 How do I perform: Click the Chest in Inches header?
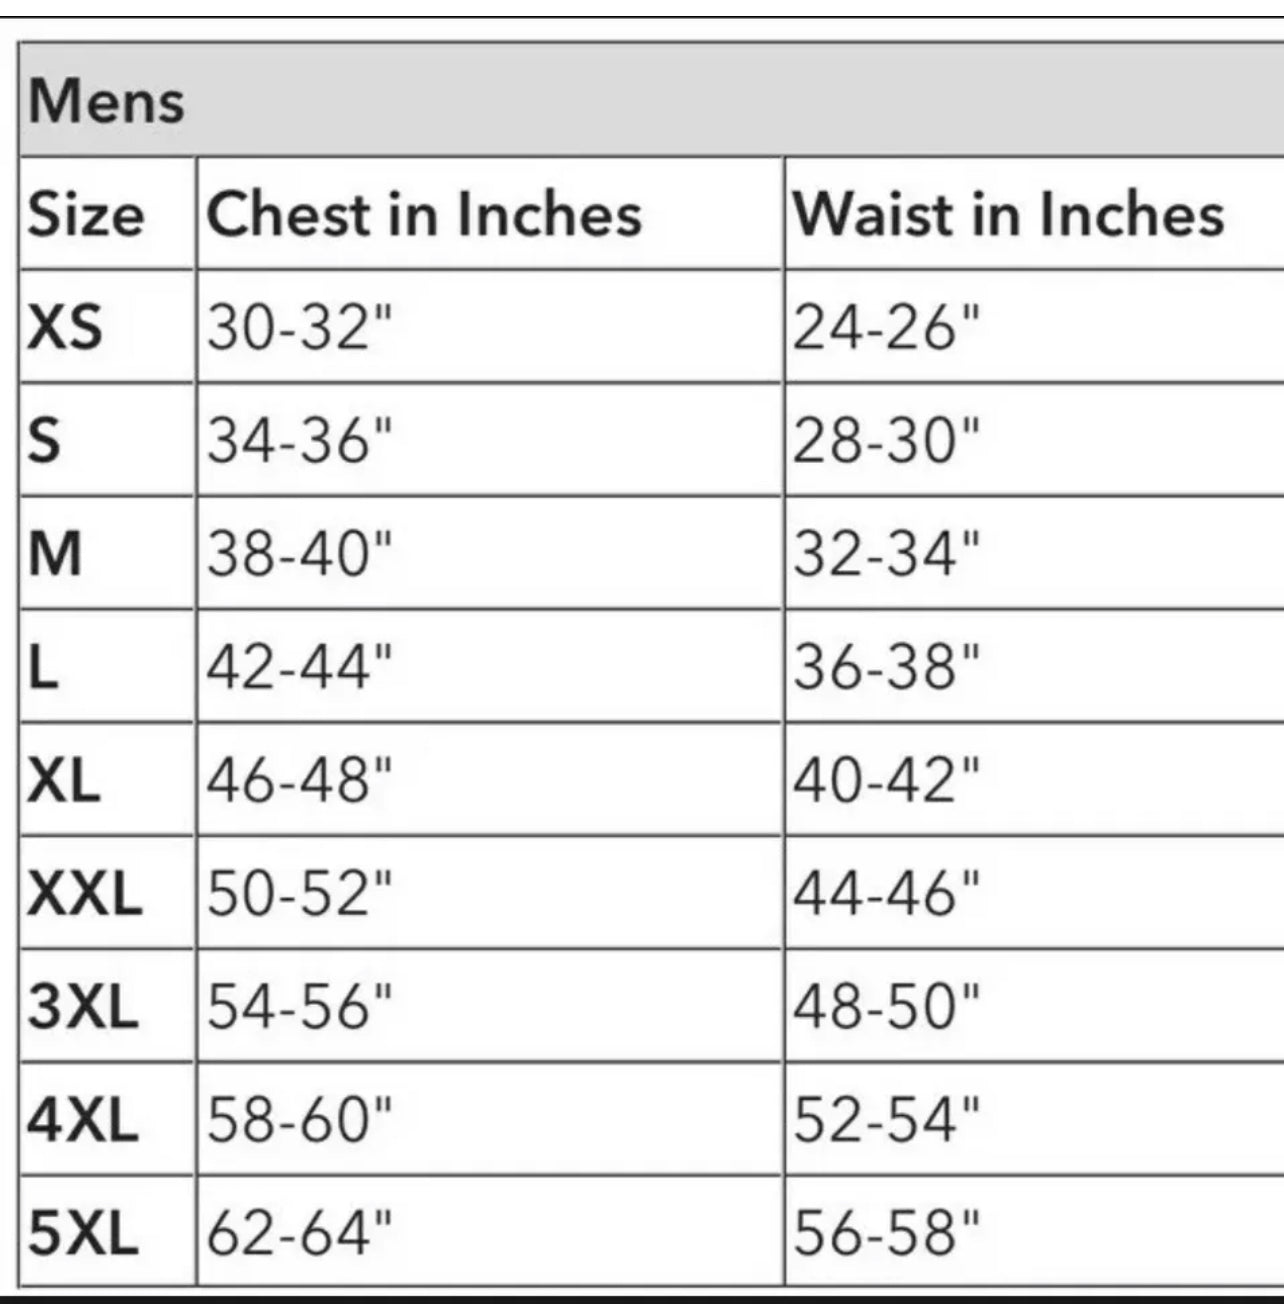pos(424,214)
